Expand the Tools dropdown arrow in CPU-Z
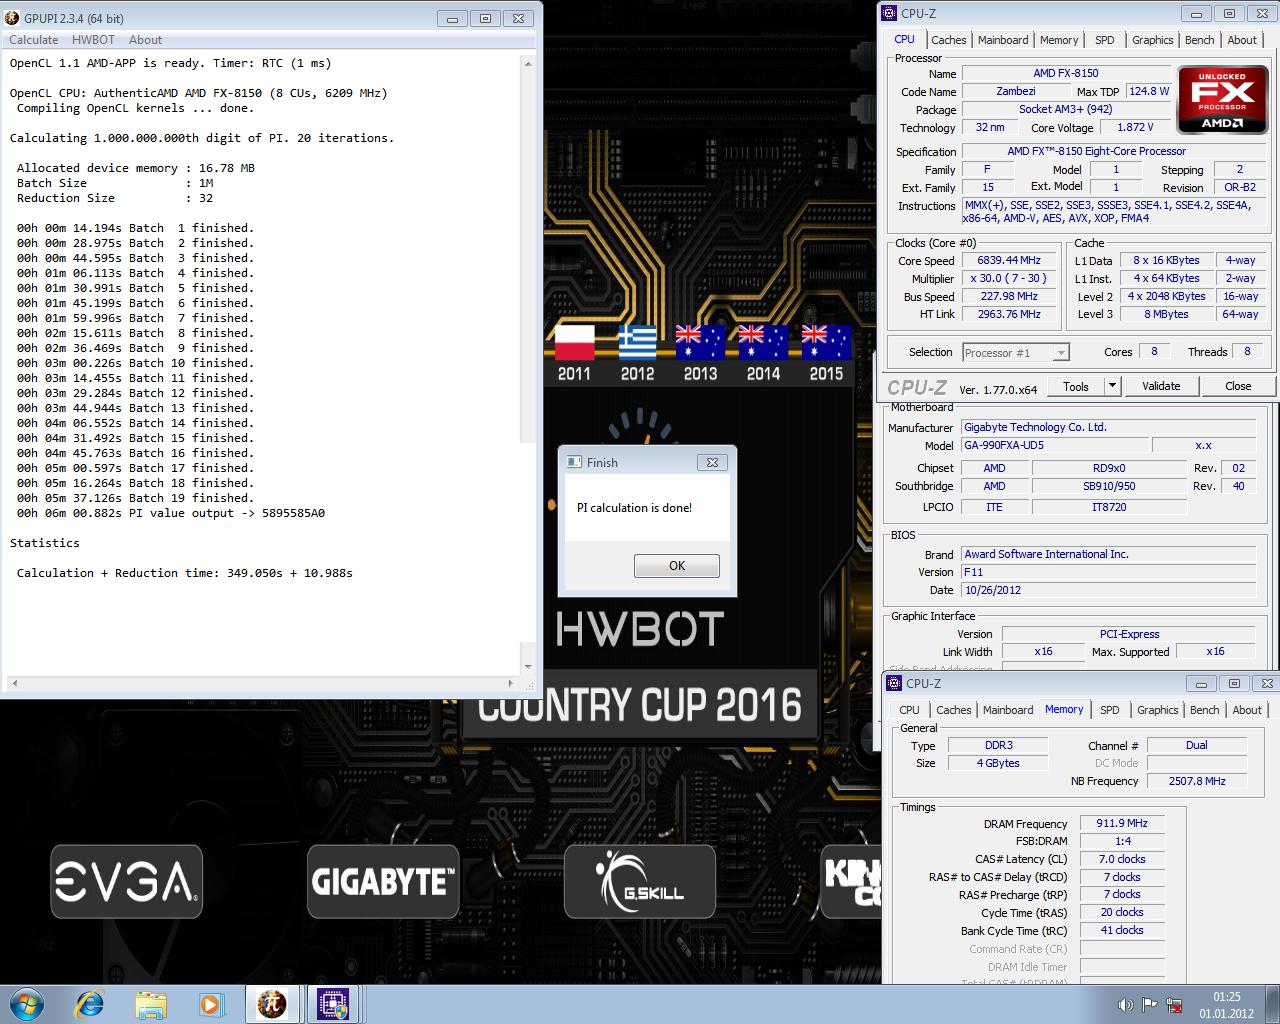Image resolution: width=1280 pixels, height=1024 pixels. click(1111, 386)
